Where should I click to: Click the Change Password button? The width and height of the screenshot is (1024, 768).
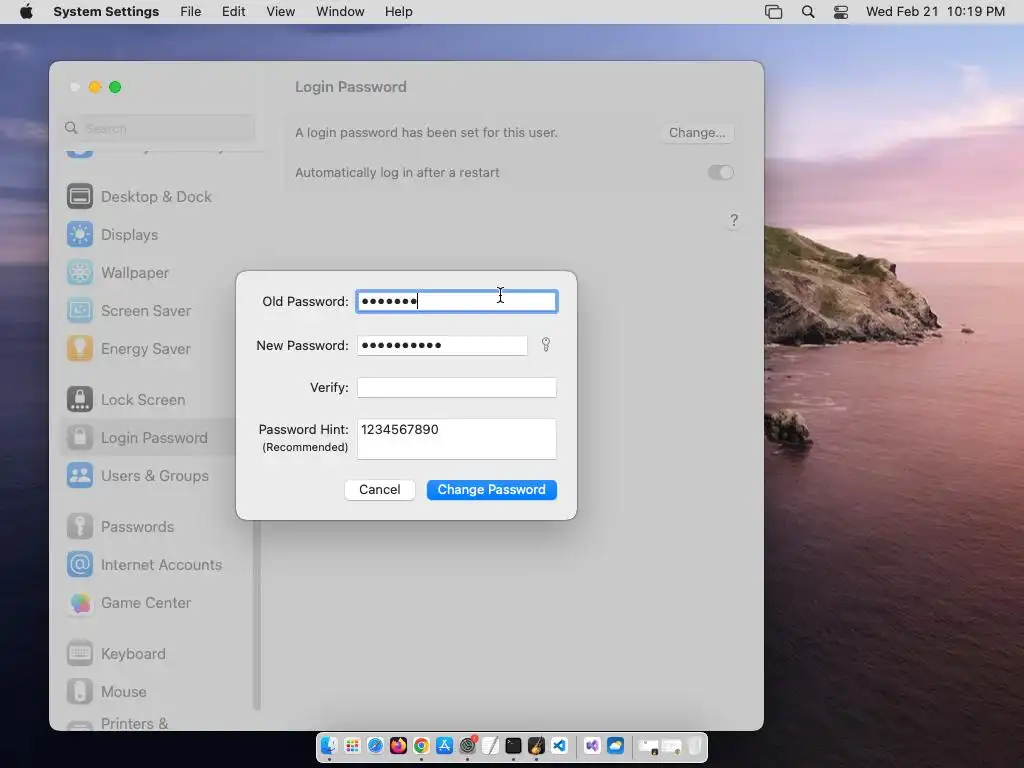pyautogui.click(x=492, y=490)
